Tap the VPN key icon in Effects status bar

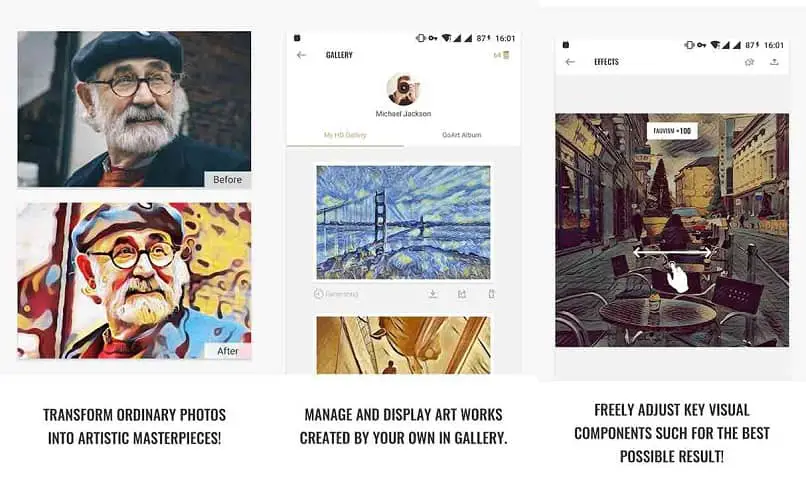click(x=702, y=45)
